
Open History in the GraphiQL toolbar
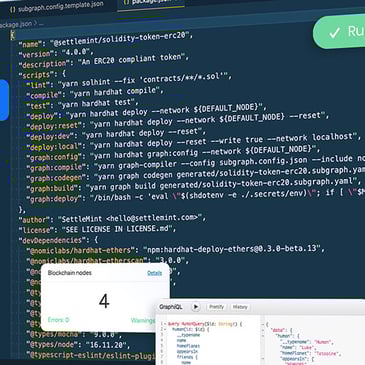(240, 307)
